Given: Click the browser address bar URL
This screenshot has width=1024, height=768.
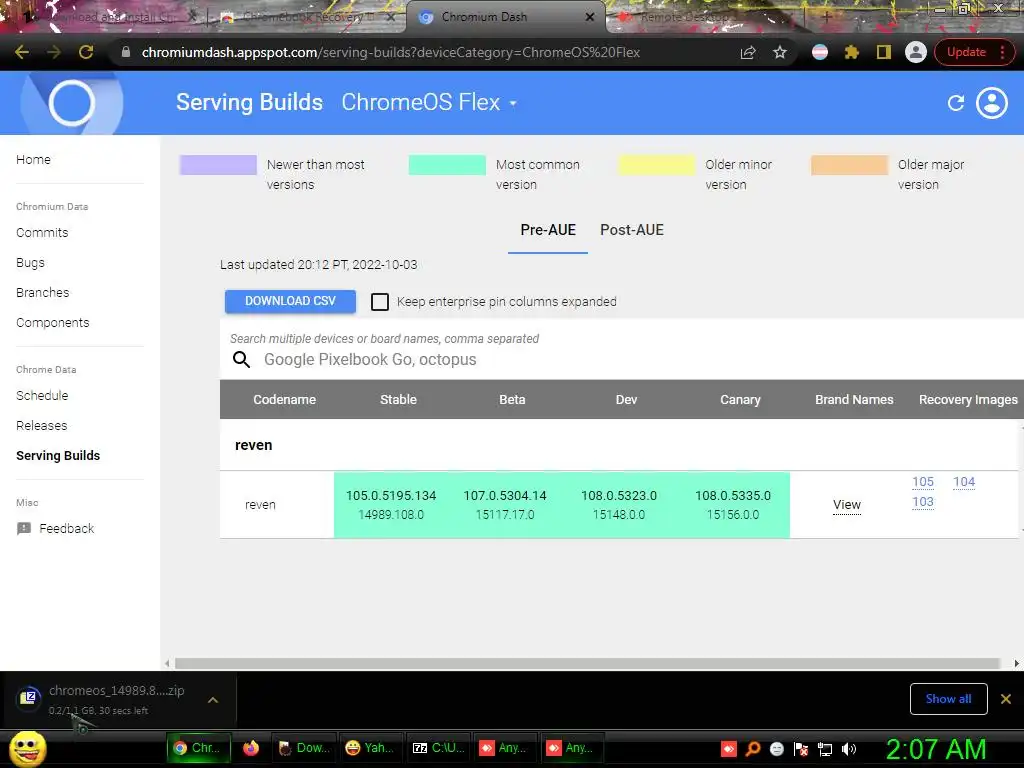Looking at the screenshot, I should coord(391,52).
